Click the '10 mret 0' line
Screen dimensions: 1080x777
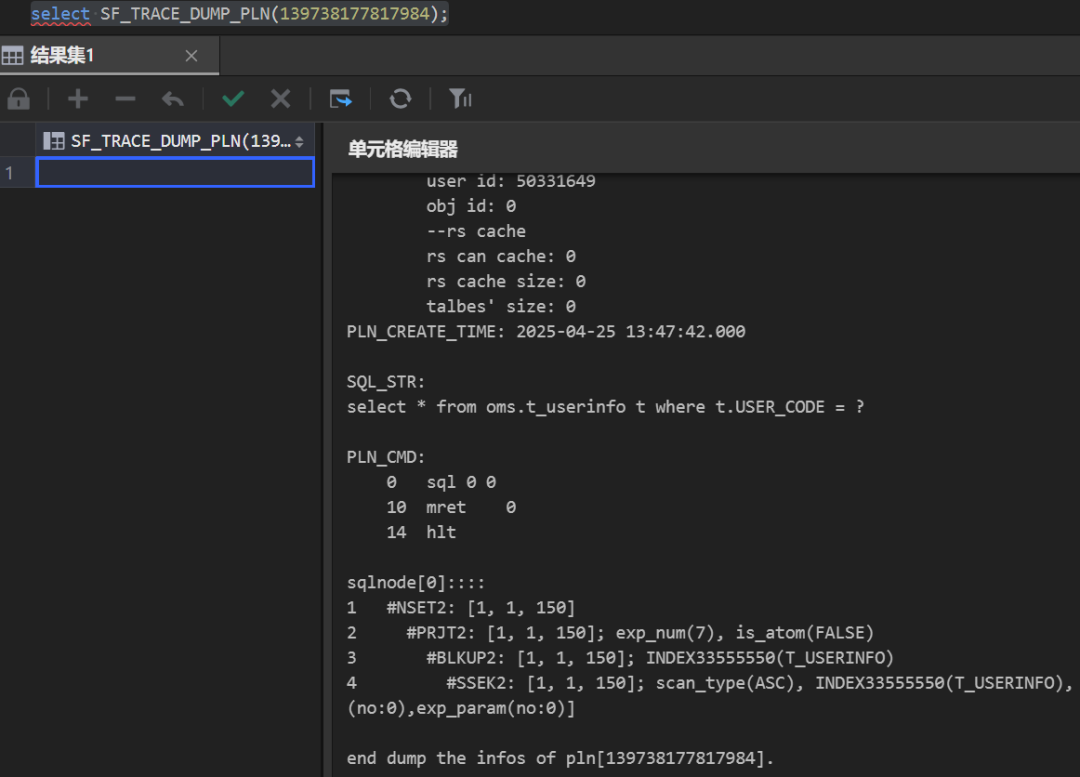point(451,508)
